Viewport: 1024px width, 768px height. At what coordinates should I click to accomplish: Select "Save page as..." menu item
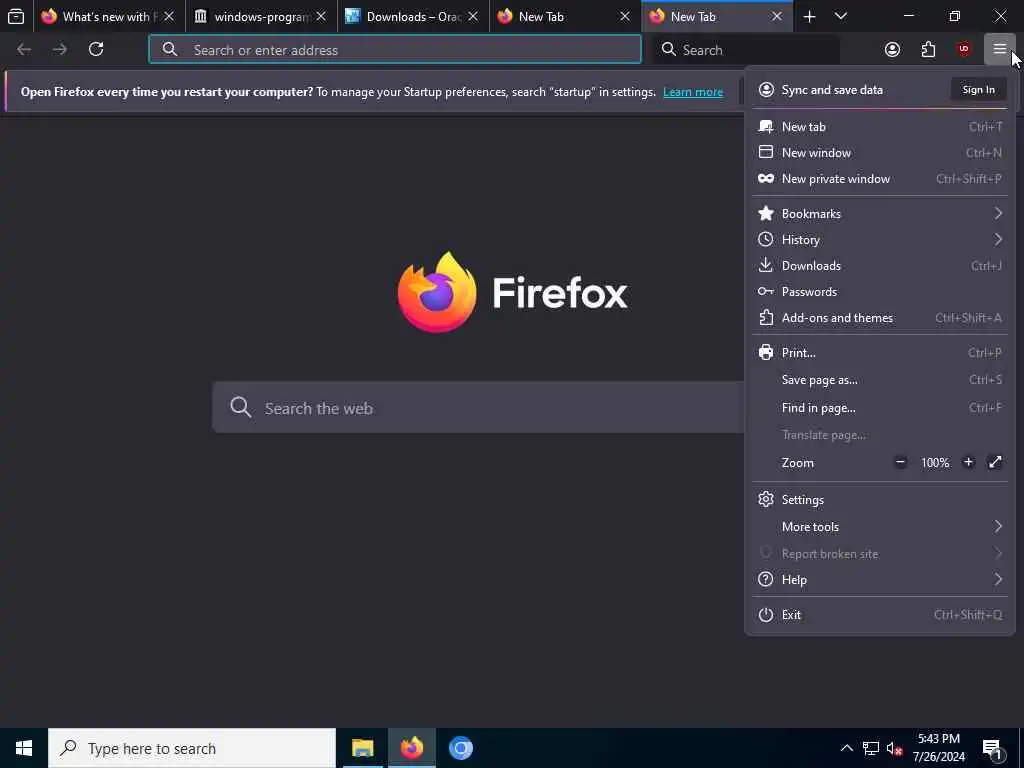(x=880, y=379)
